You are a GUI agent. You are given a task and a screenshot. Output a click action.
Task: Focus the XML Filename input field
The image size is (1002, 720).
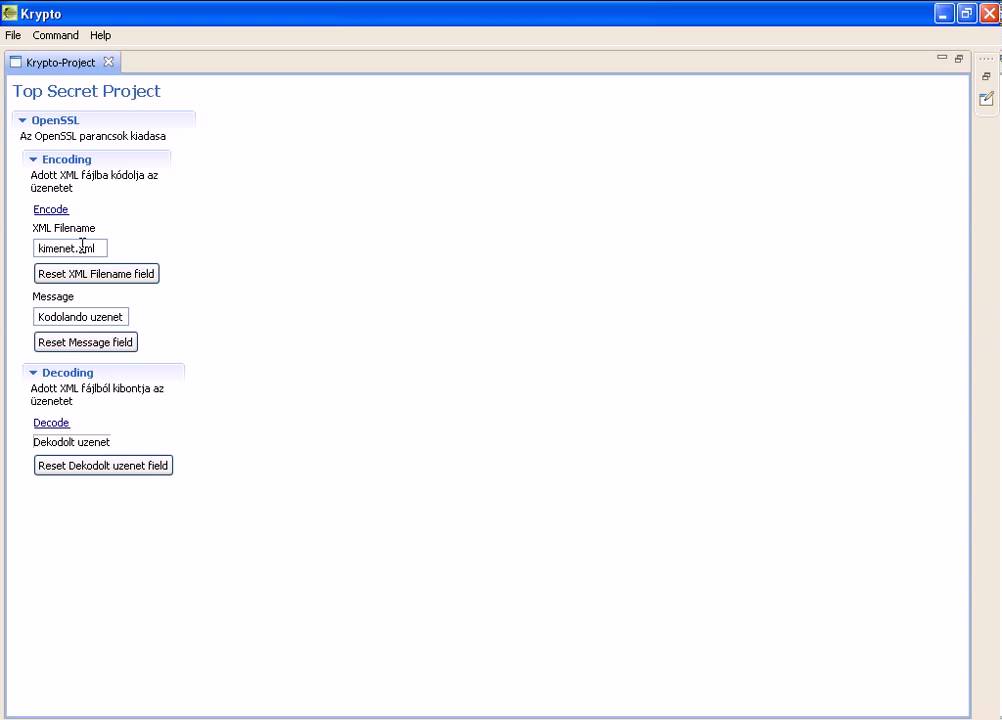pos(70,248)
